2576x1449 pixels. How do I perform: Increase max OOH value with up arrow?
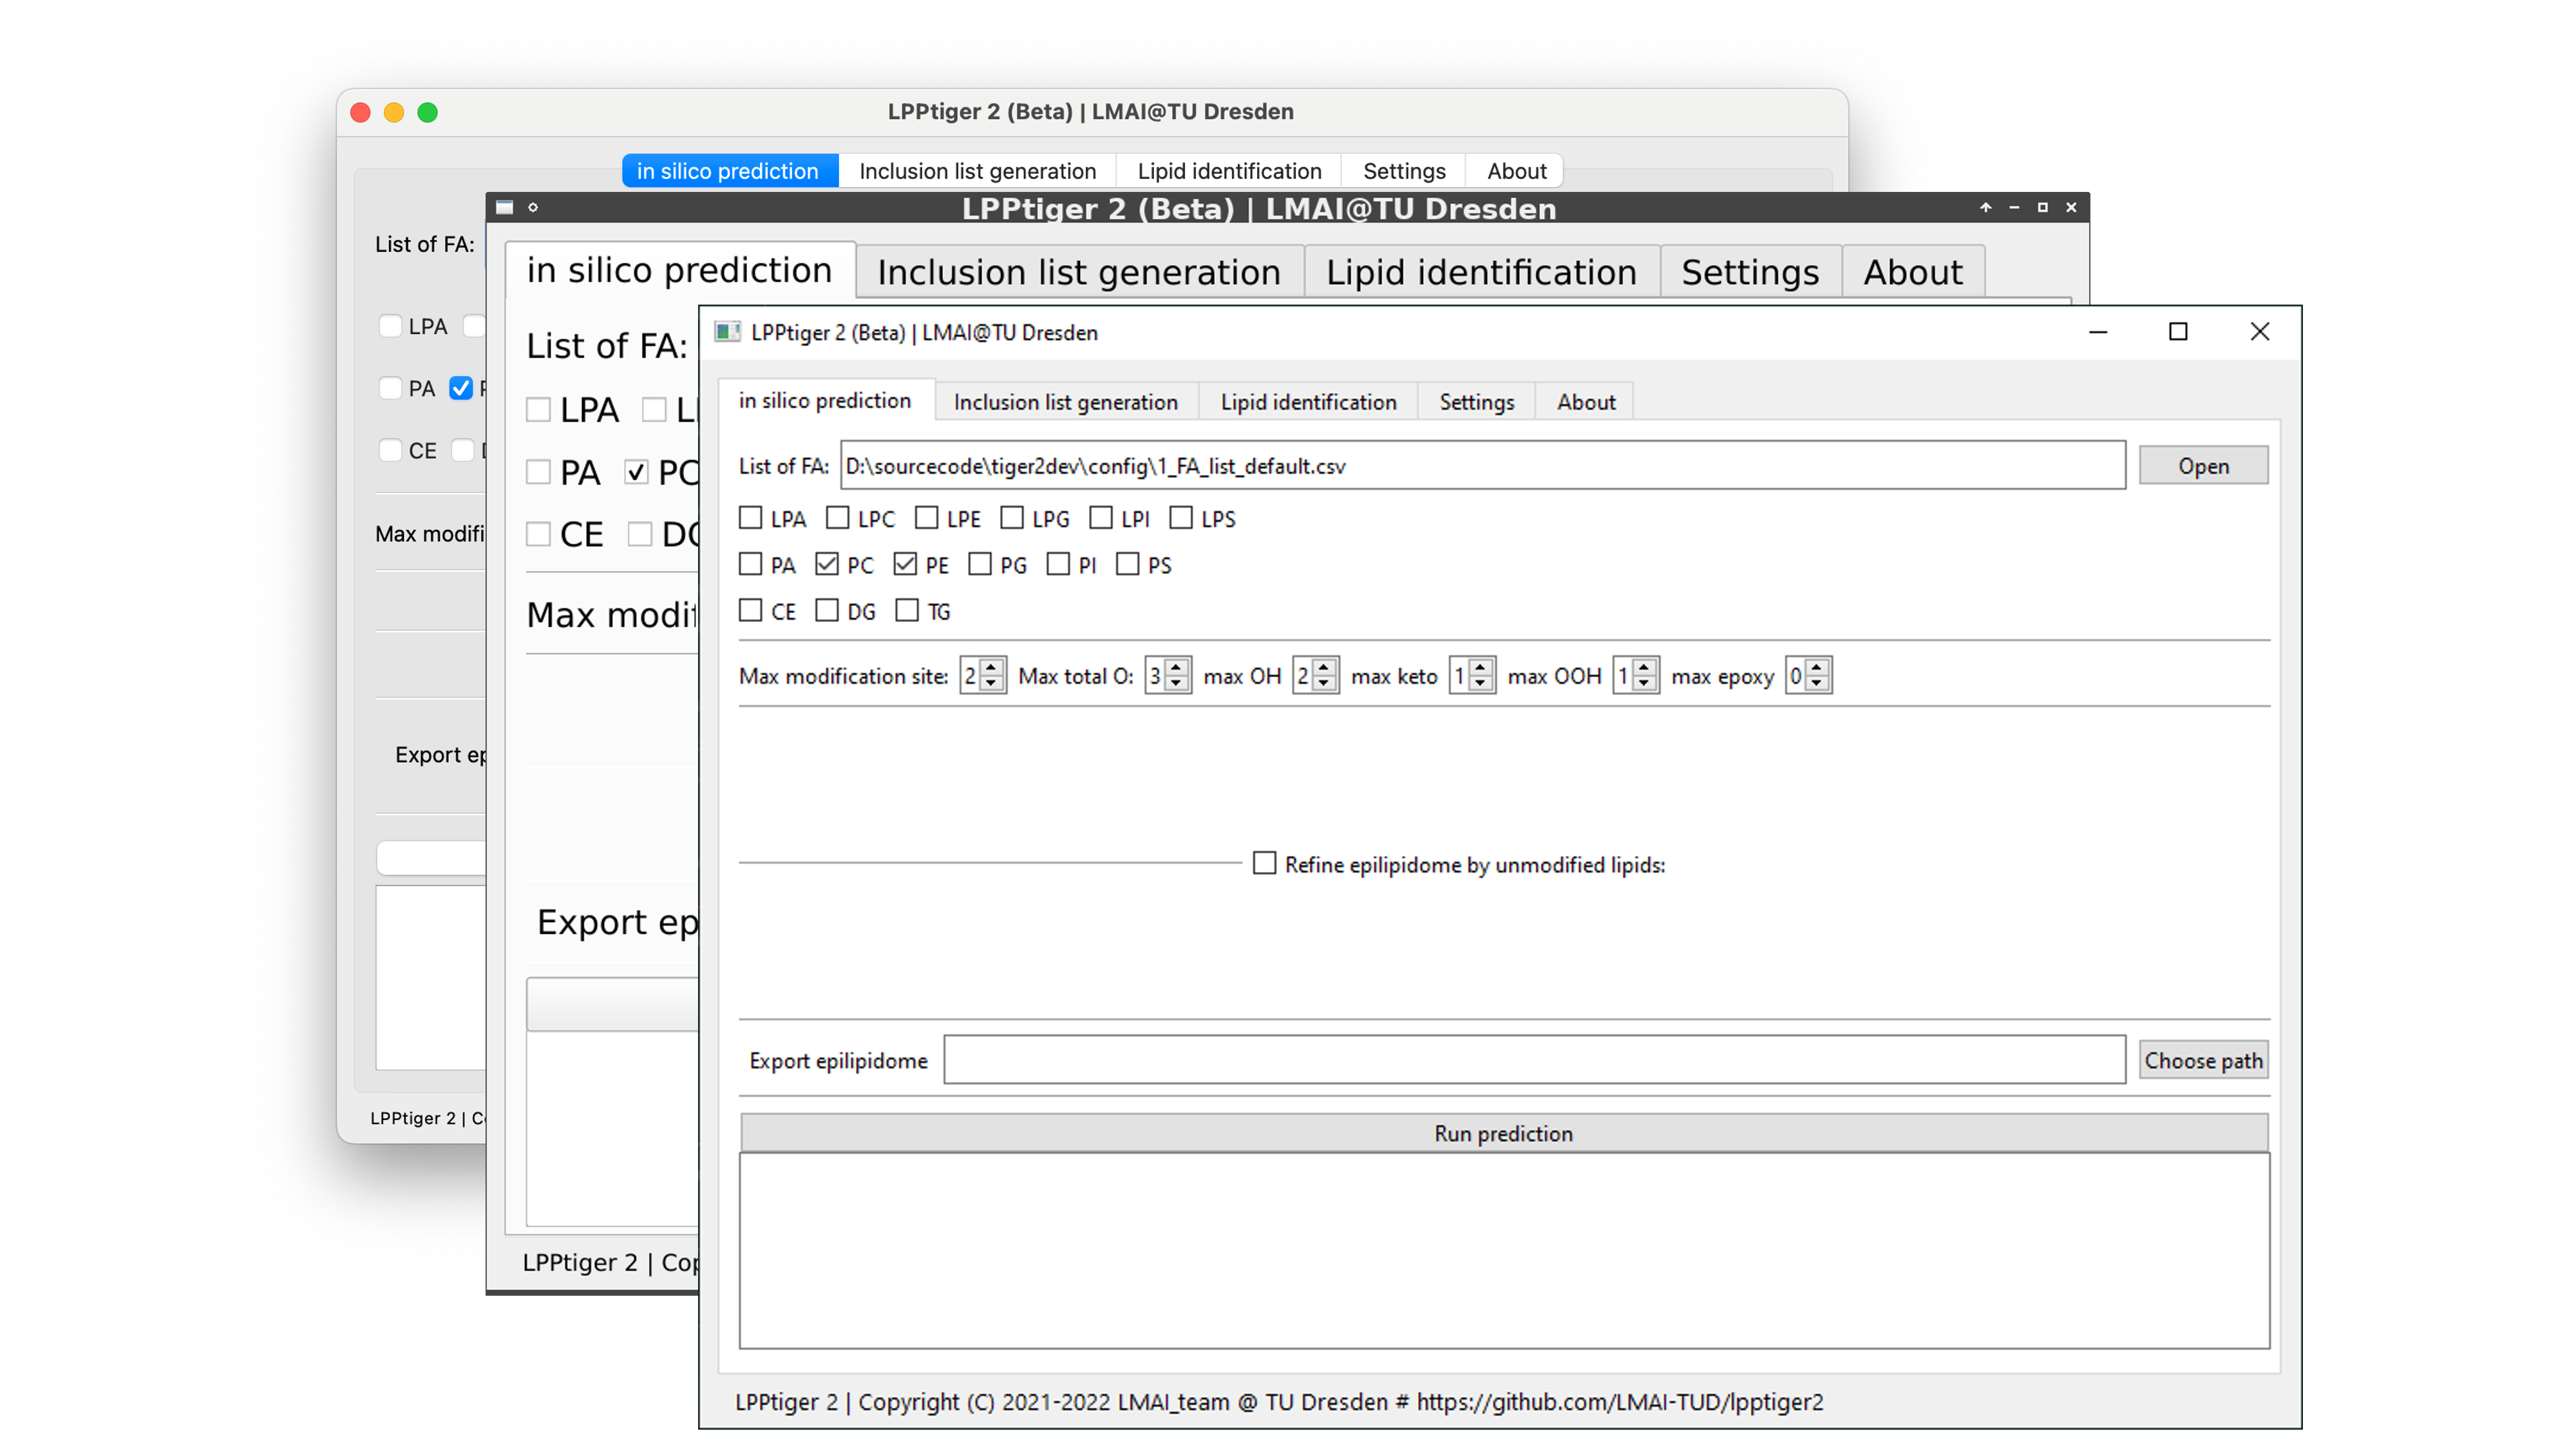pos(1645,667)
